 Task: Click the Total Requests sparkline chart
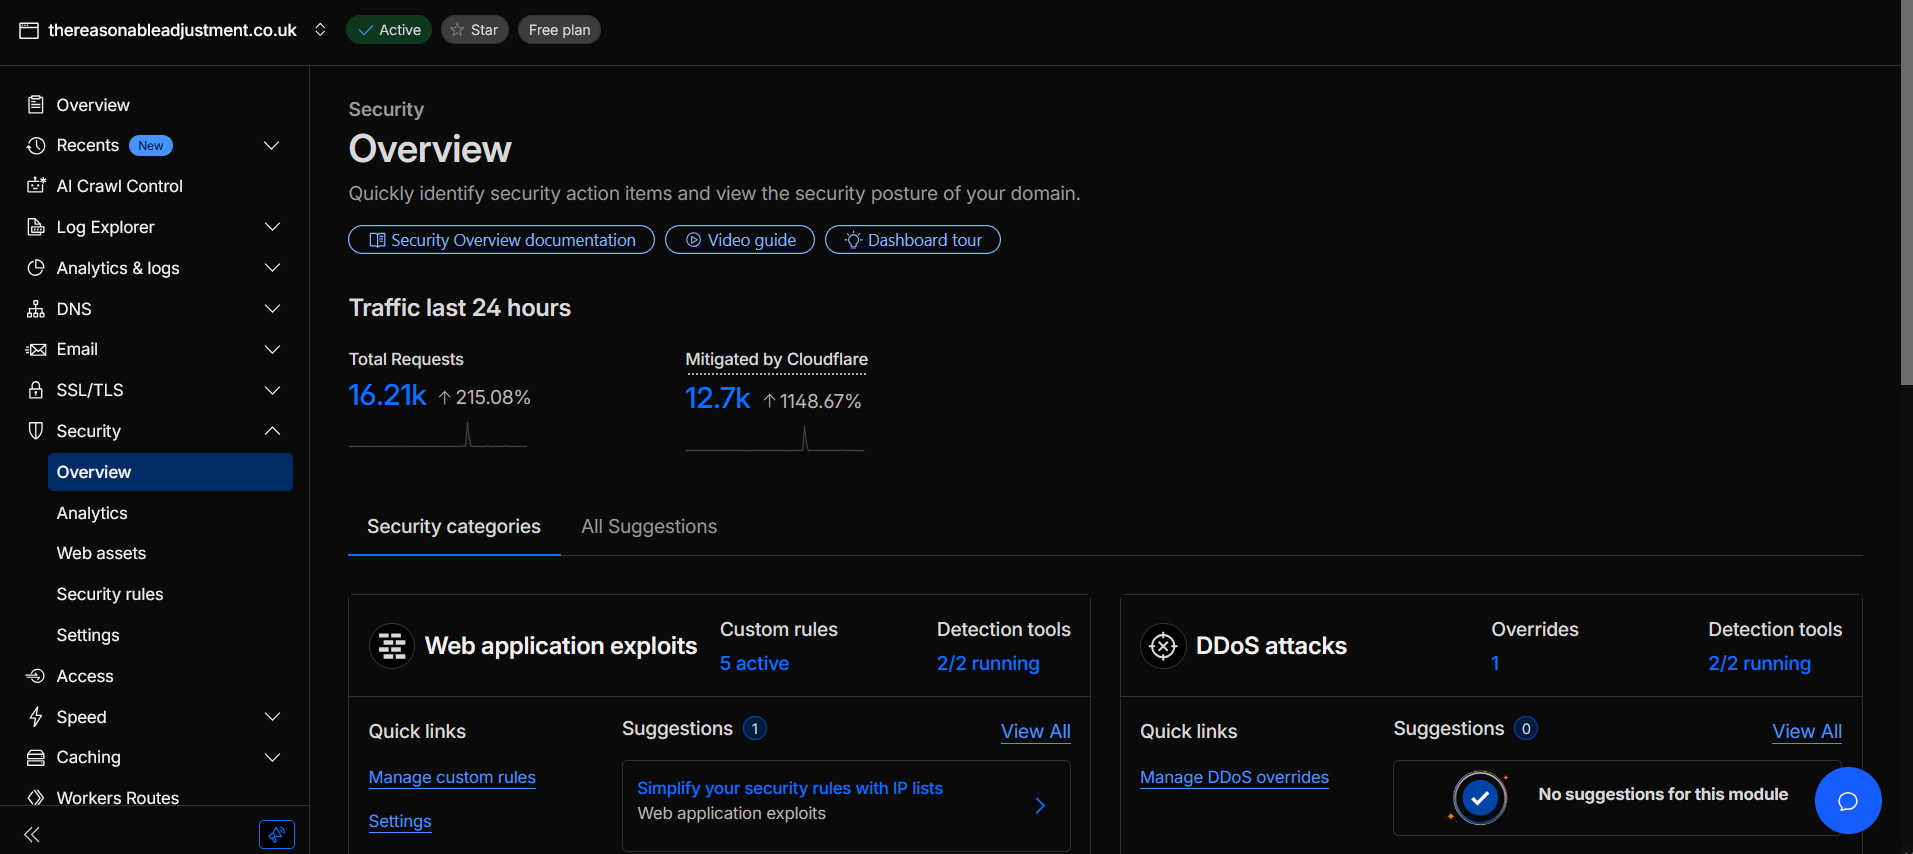click(437, 435)
